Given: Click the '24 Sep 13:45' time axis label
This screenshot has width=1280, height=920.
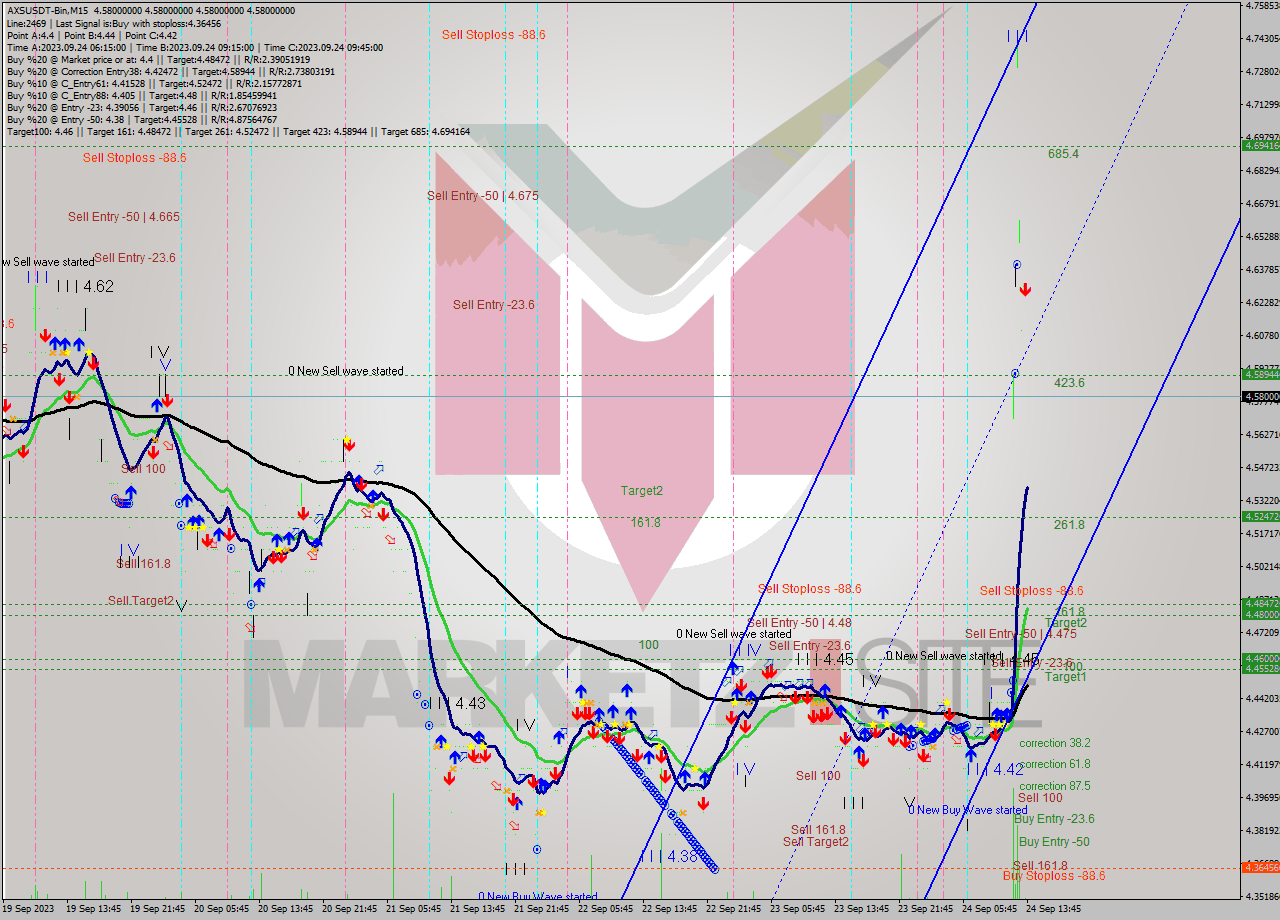Looking at the screenshot, I should click(x=1053, y=909).
